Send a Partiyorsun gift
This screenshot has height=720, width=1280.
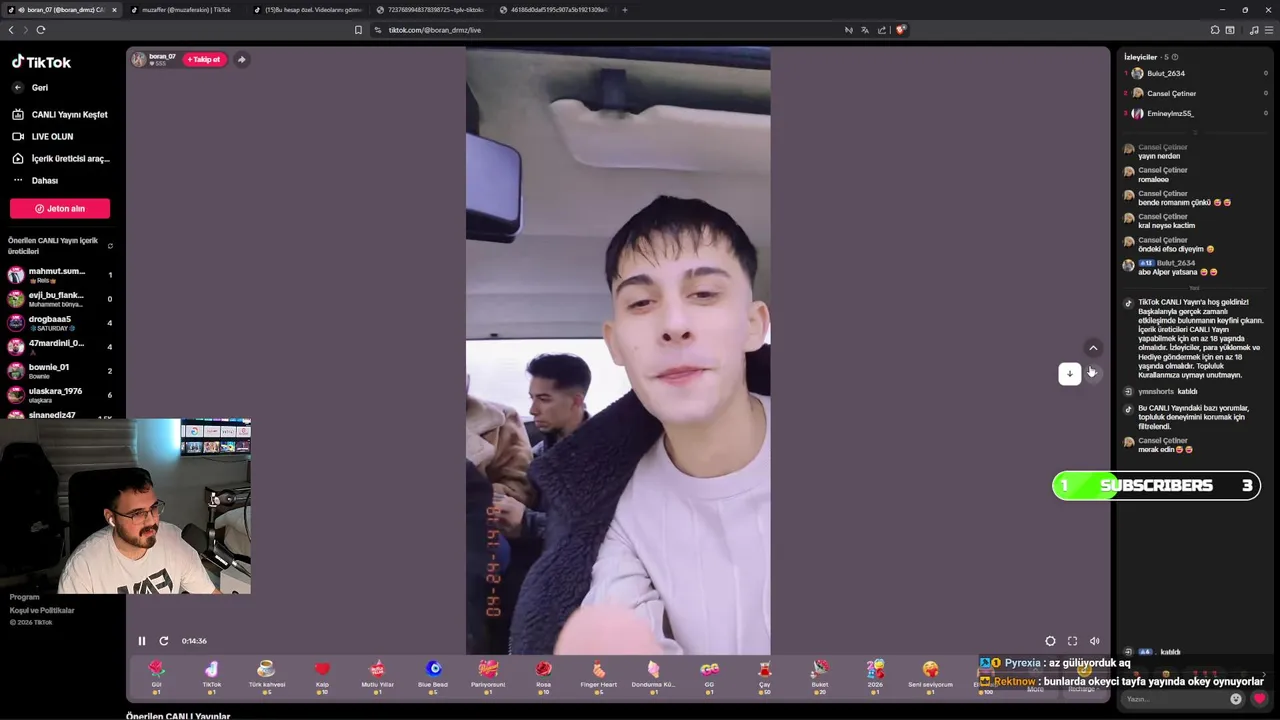click(x=488, y=676)
